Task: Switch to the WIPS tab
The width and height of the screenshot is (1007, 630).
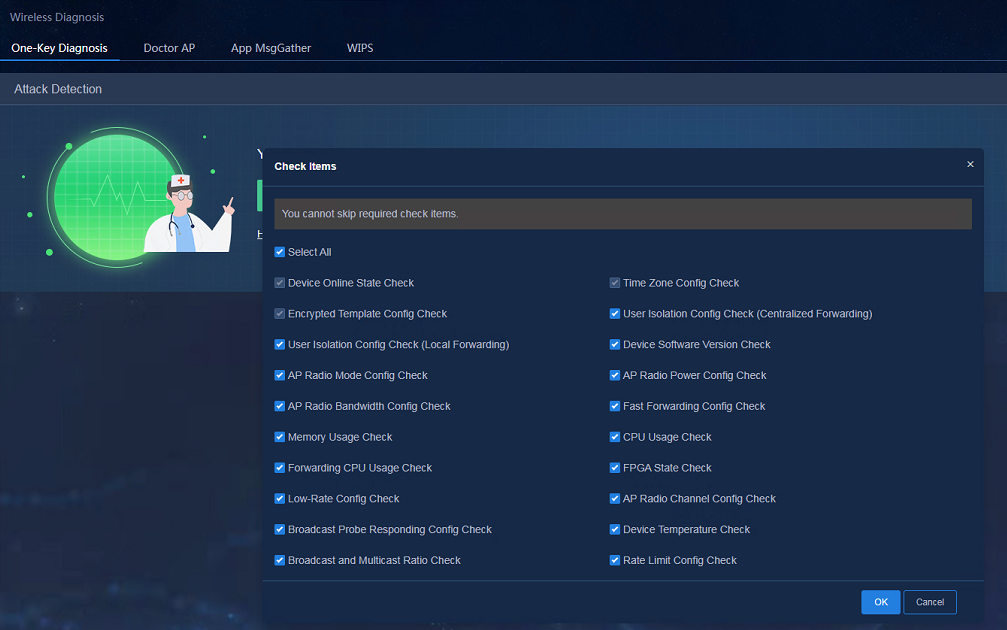Action: point(360,48)
